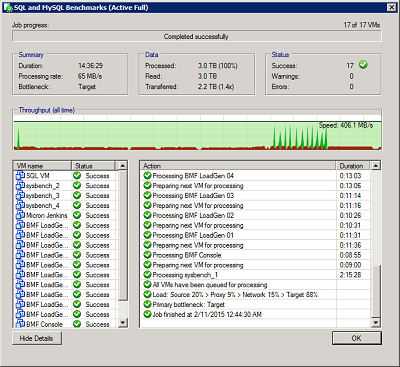Select the Load: Source 20% row

[x=256, y=294]
